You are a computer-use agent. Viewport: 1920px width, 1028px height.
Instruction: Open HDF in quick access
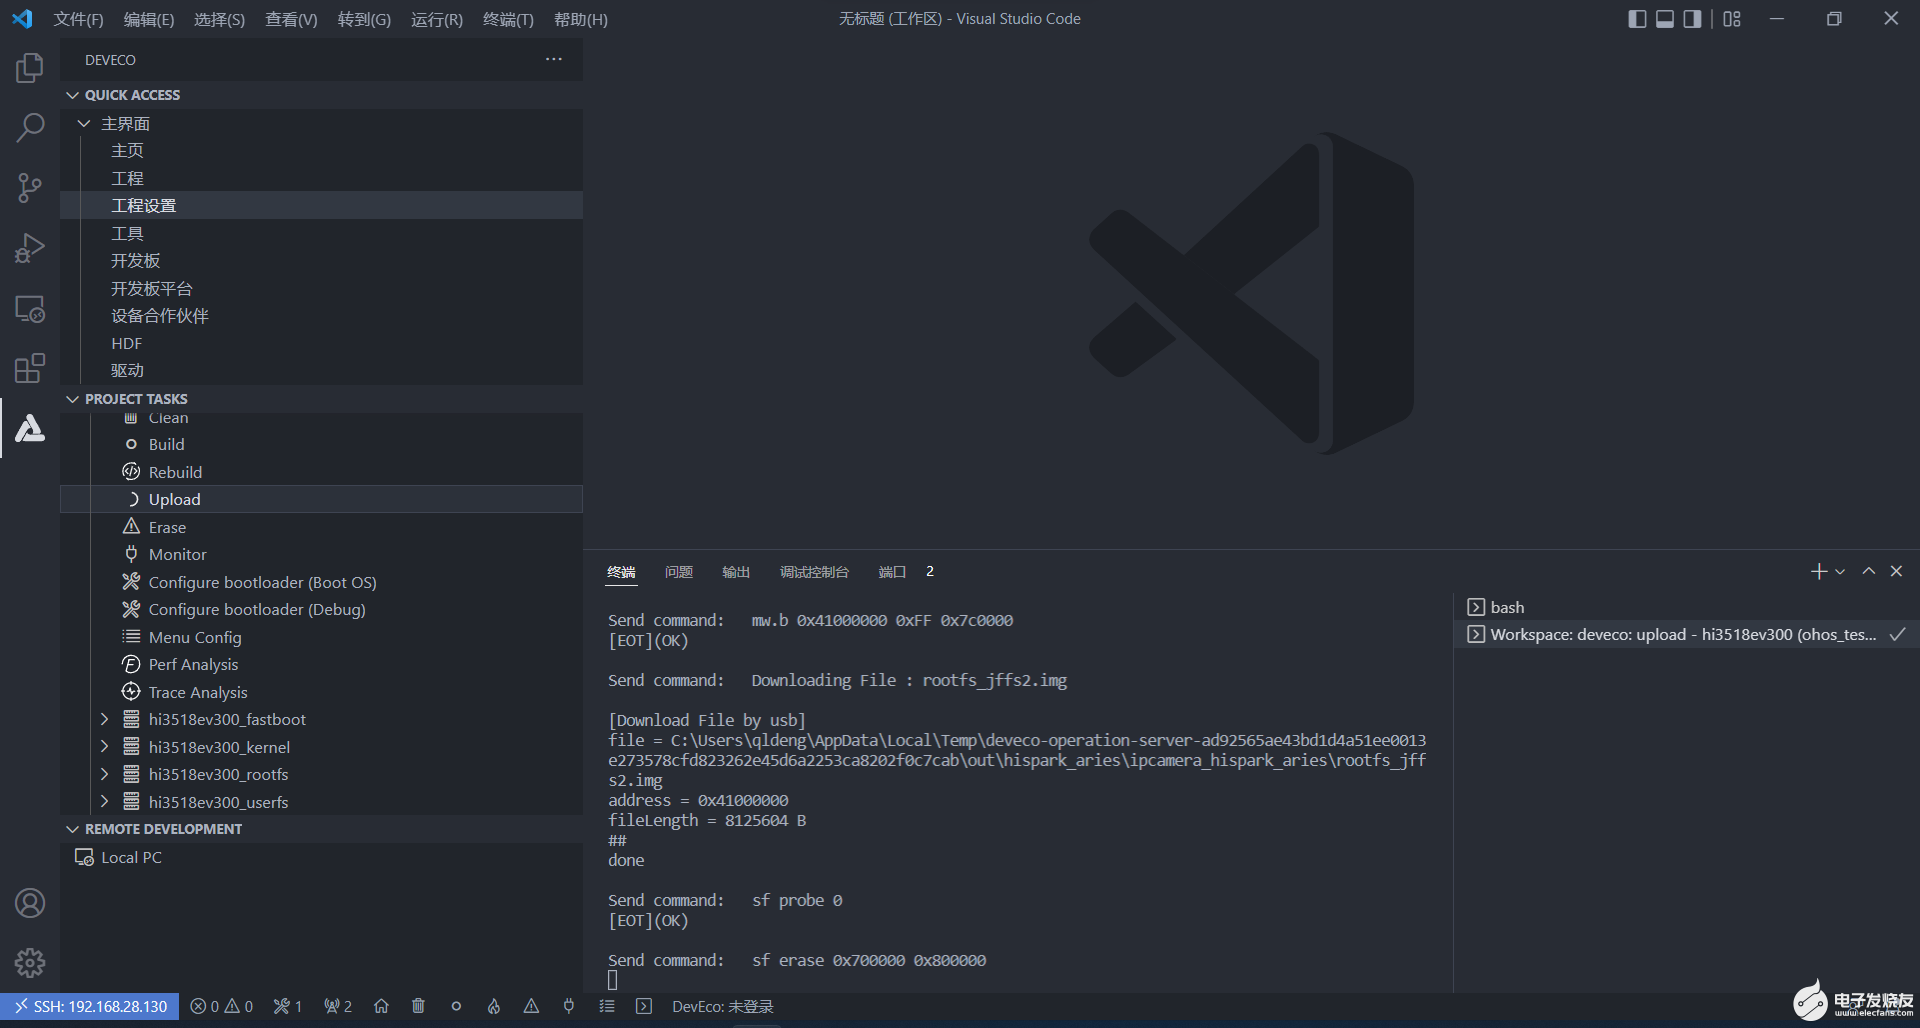321,343
